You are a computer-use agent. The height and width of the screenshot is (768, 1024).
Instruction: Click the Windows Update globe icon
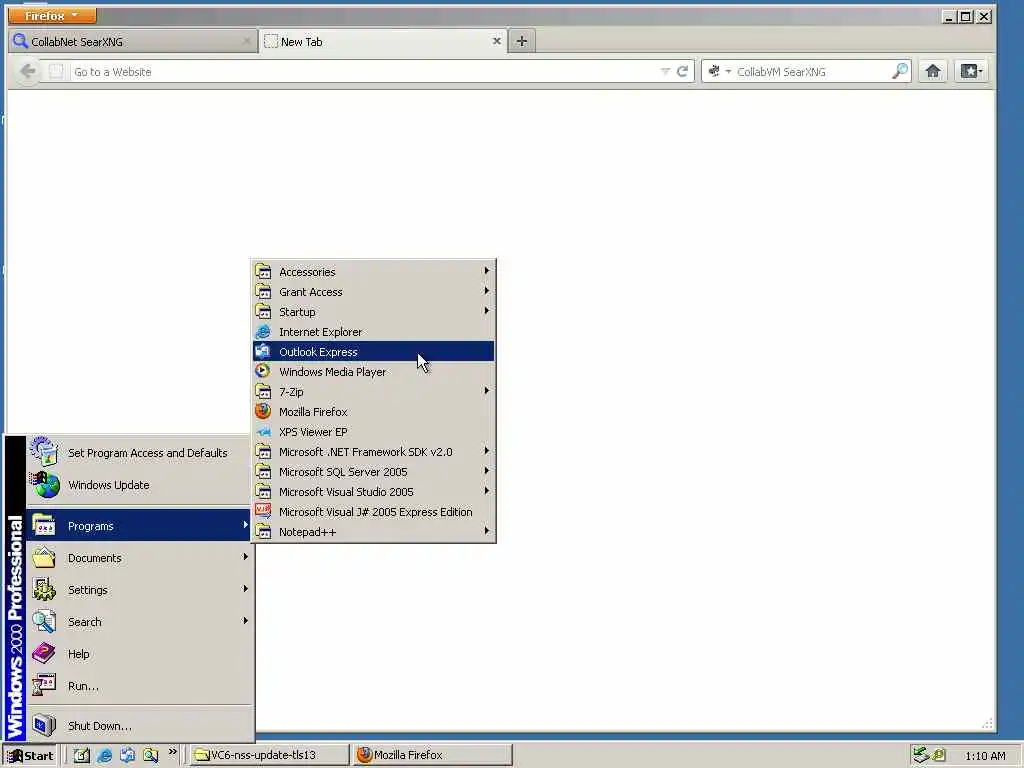click(x=45, y=485)
